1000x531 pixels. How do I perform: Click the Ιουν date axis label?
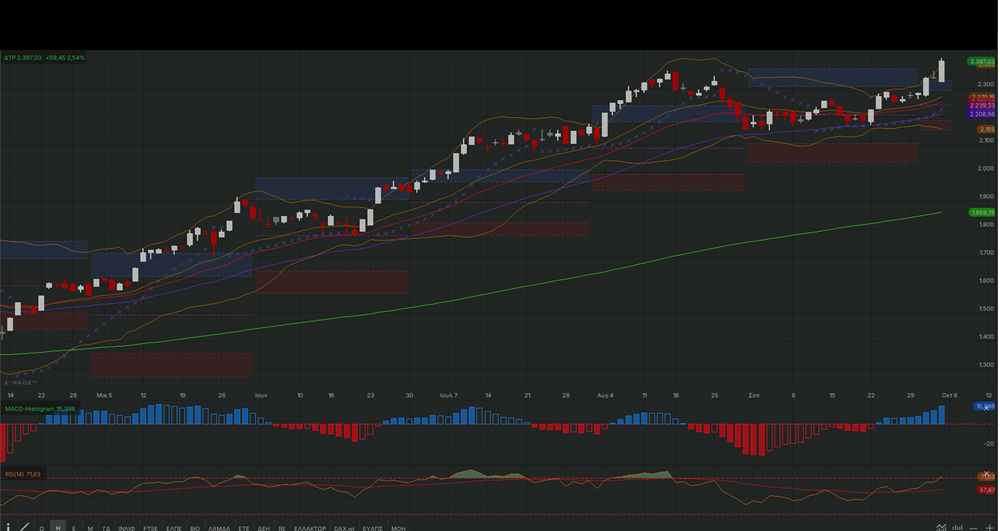[261, 395]
